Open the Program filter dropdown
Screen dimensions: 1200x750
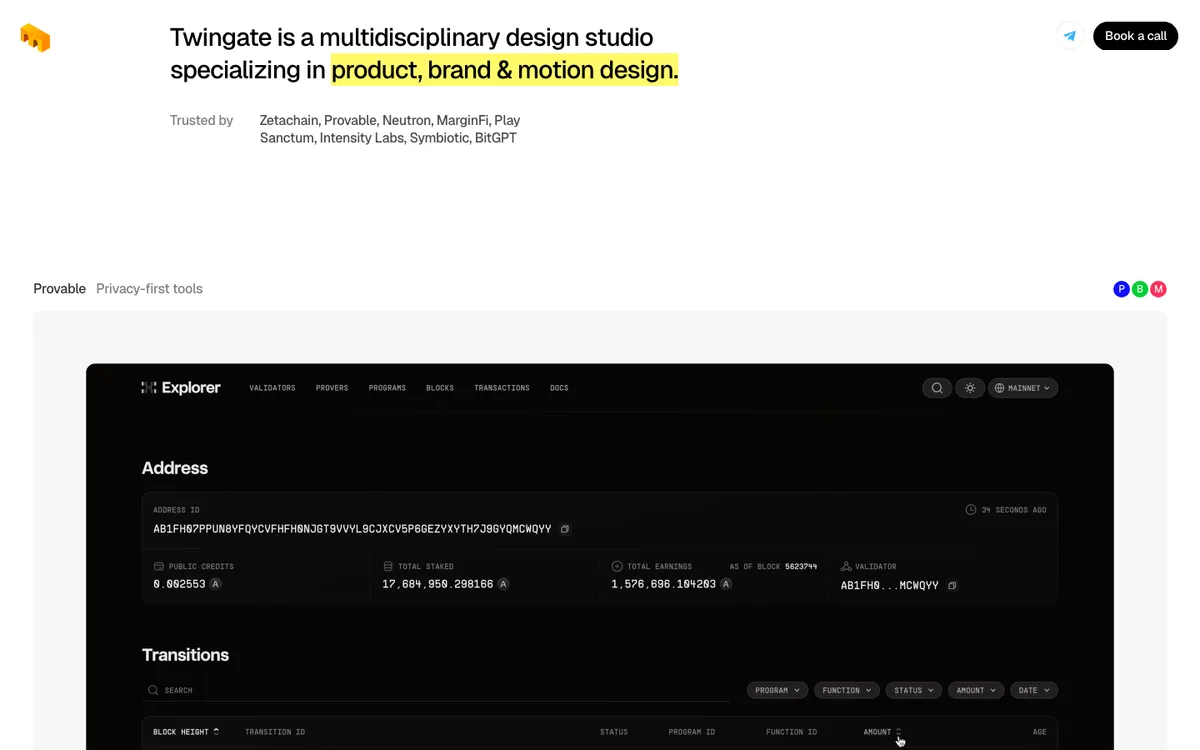tap(778, 690)
